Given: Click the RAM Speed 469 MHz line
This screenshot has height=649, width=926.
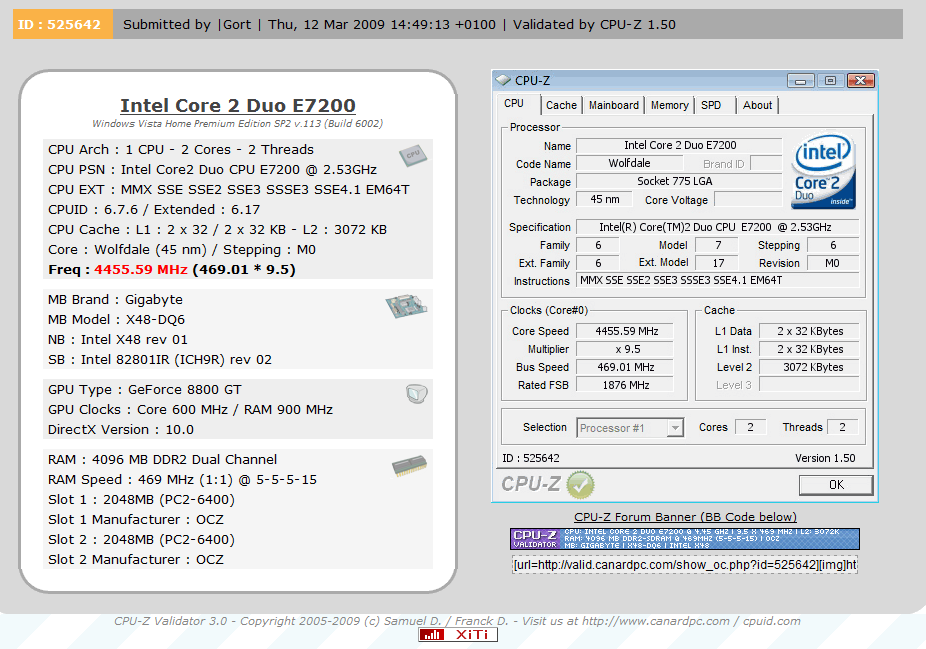Looking at the screenshot, I should tap(182, 480).
